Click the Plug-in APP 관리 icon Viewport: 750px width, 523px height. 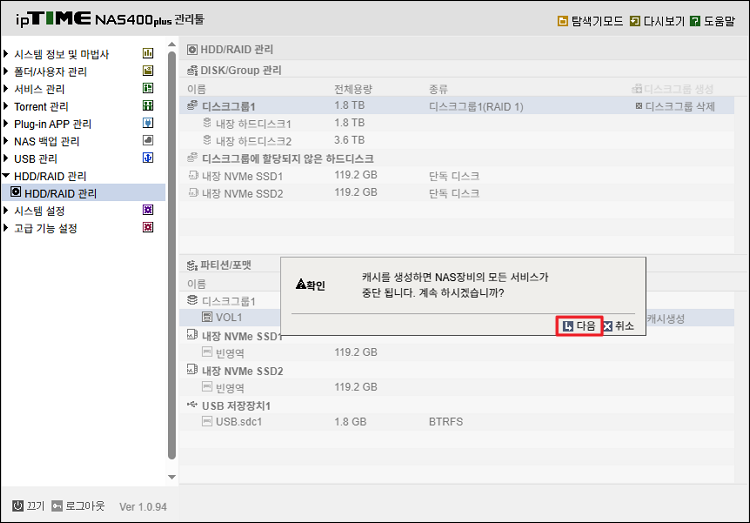[148, 124]
